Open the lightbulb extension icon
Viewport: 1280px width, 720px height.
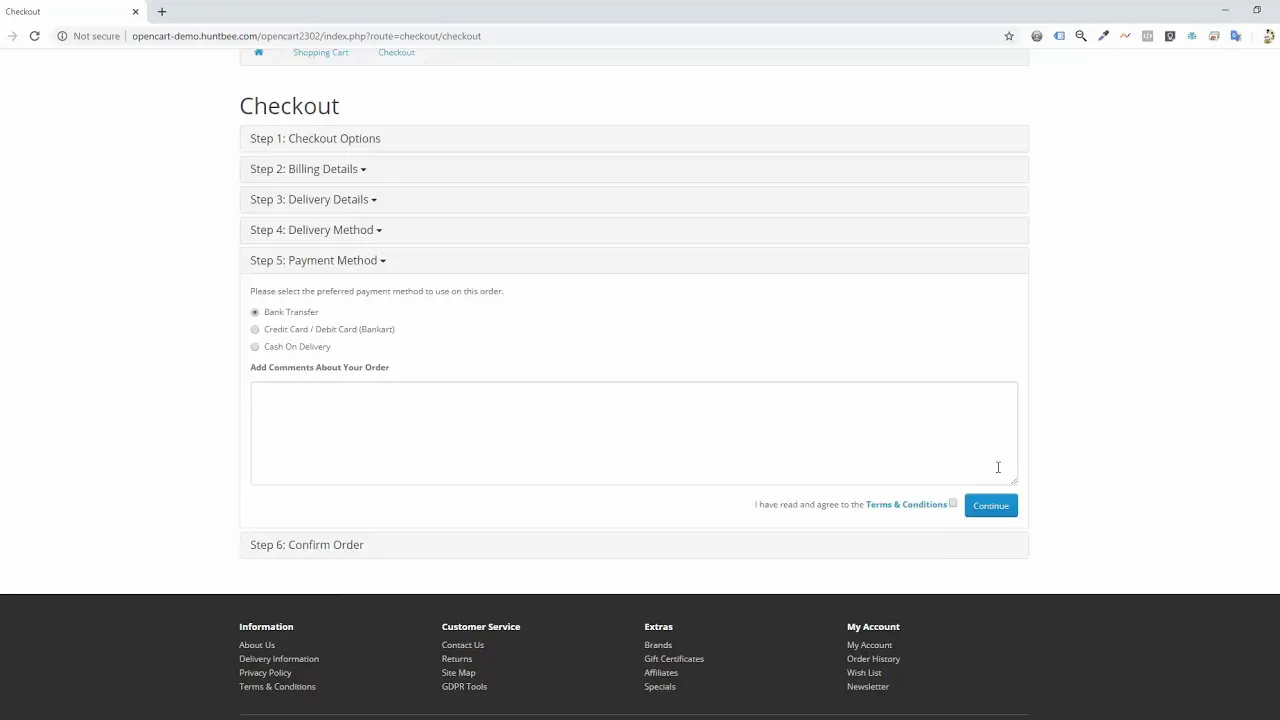pos(1170,36)
